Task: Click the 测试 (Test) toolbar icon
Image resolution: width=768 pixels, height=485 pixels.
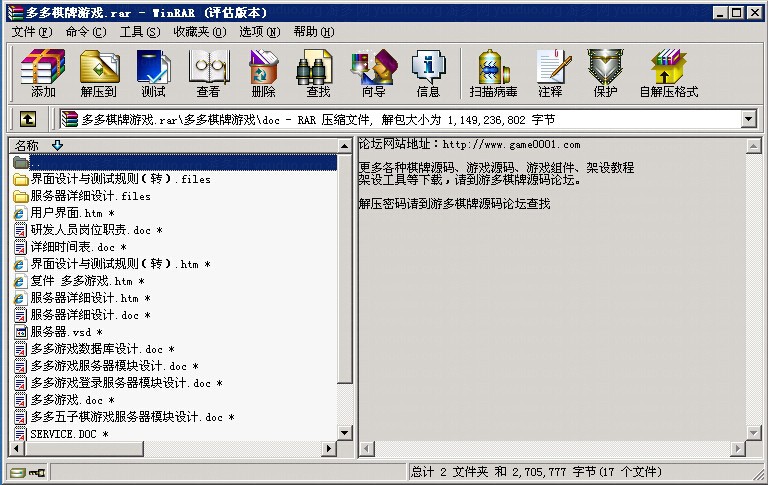Action: click(153, 72)
